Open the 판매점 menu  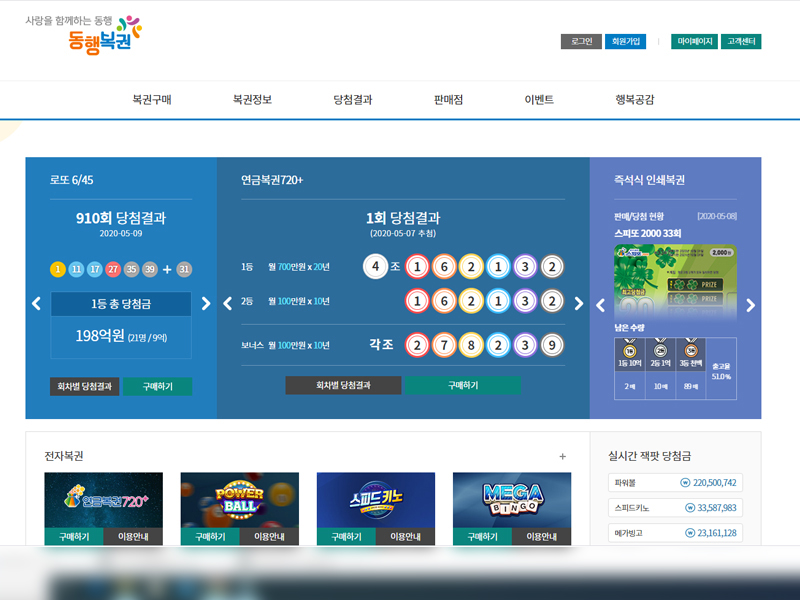(x=448, y=99)
